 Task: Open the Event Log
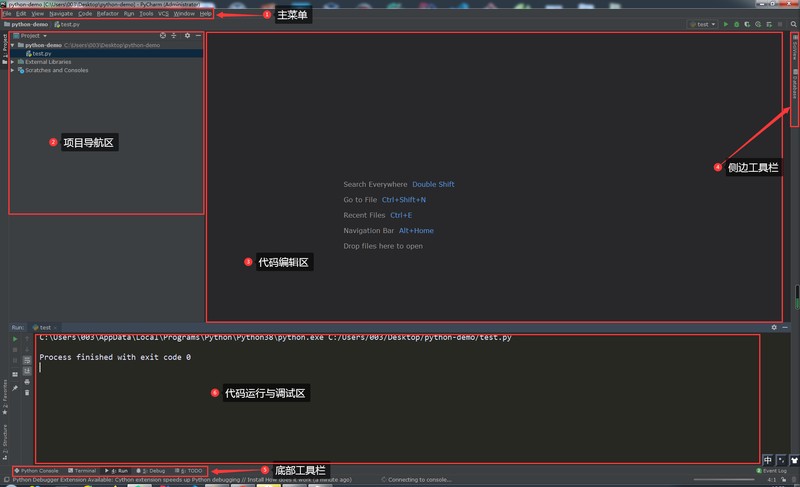click(x=771, y=471)
